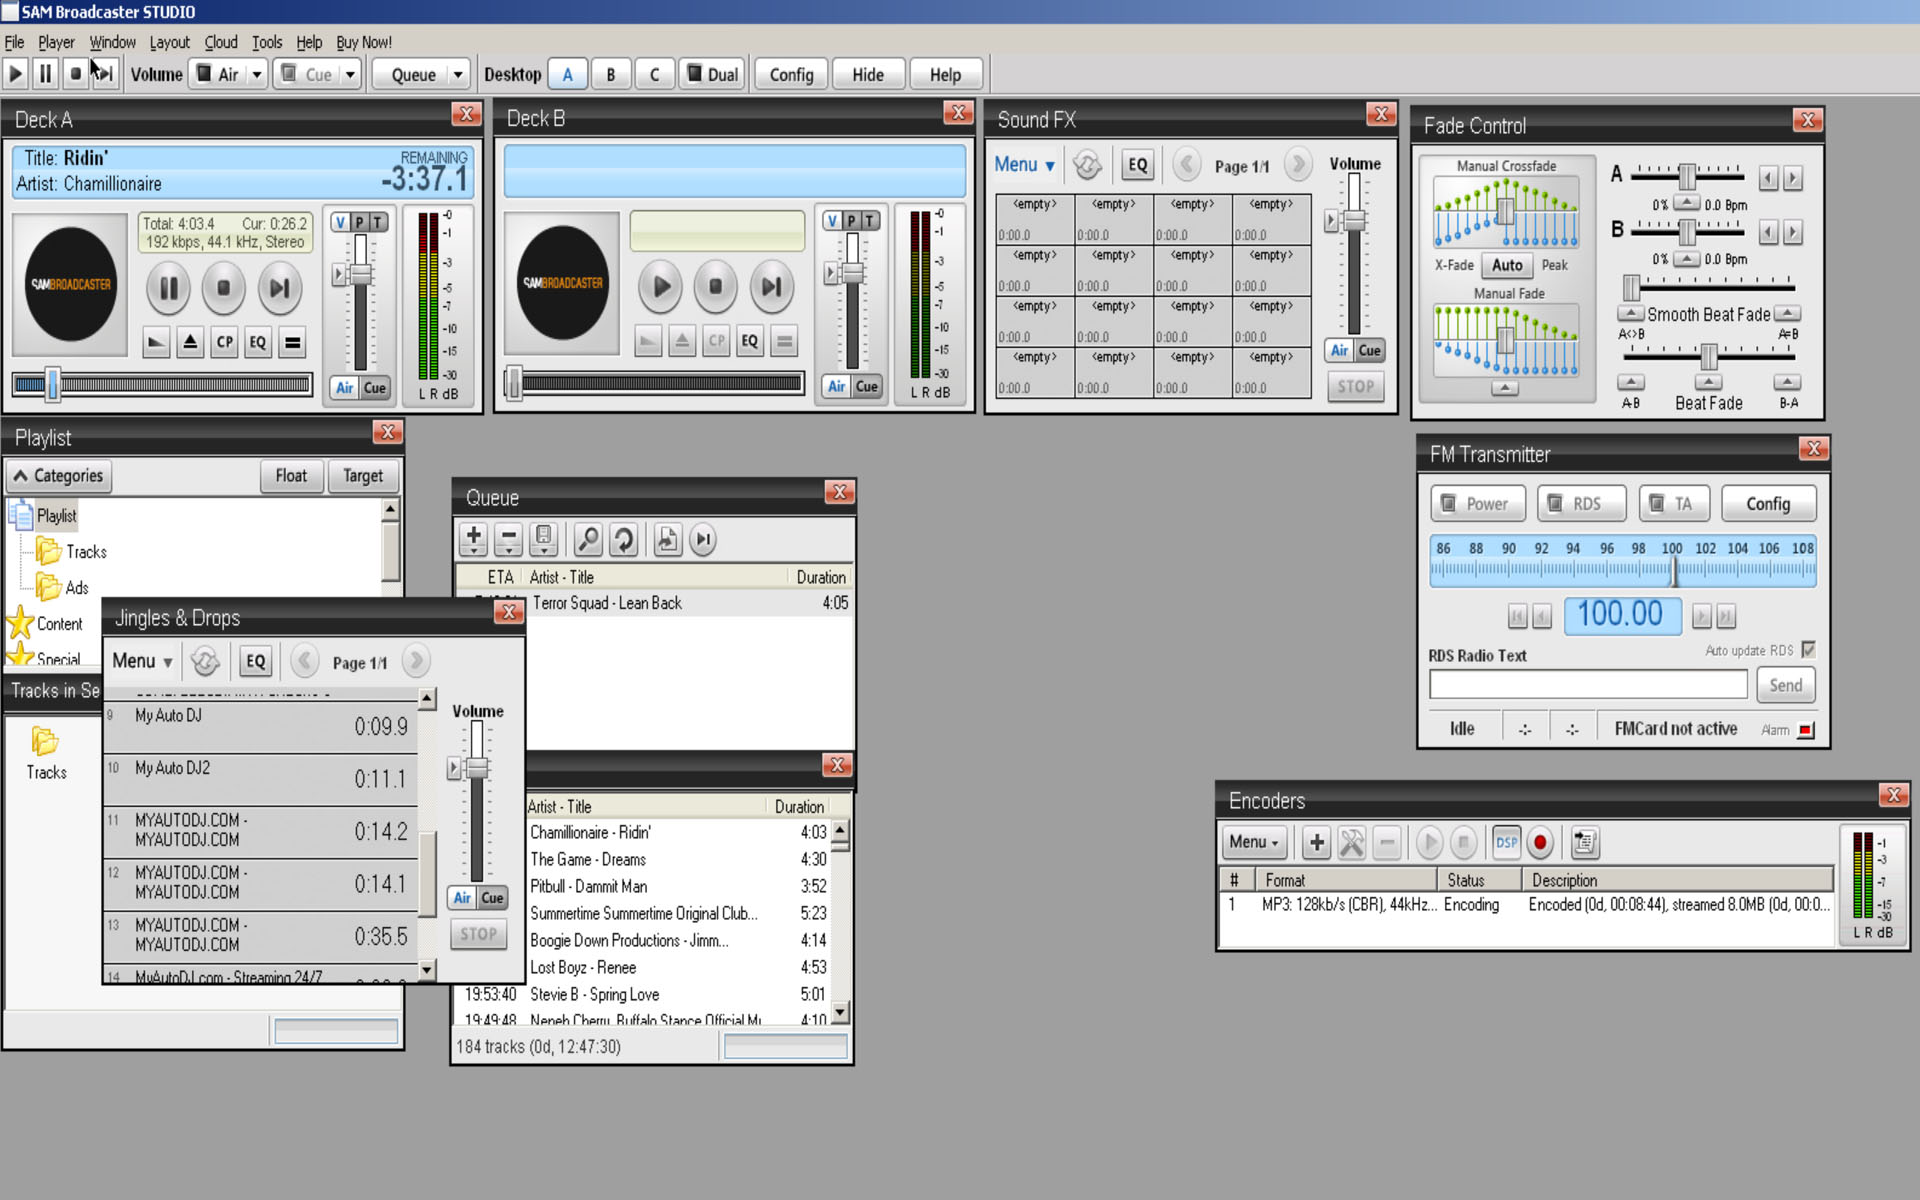
Task: Click Encoders configure wrench icon
Action: pos(1352,843)
